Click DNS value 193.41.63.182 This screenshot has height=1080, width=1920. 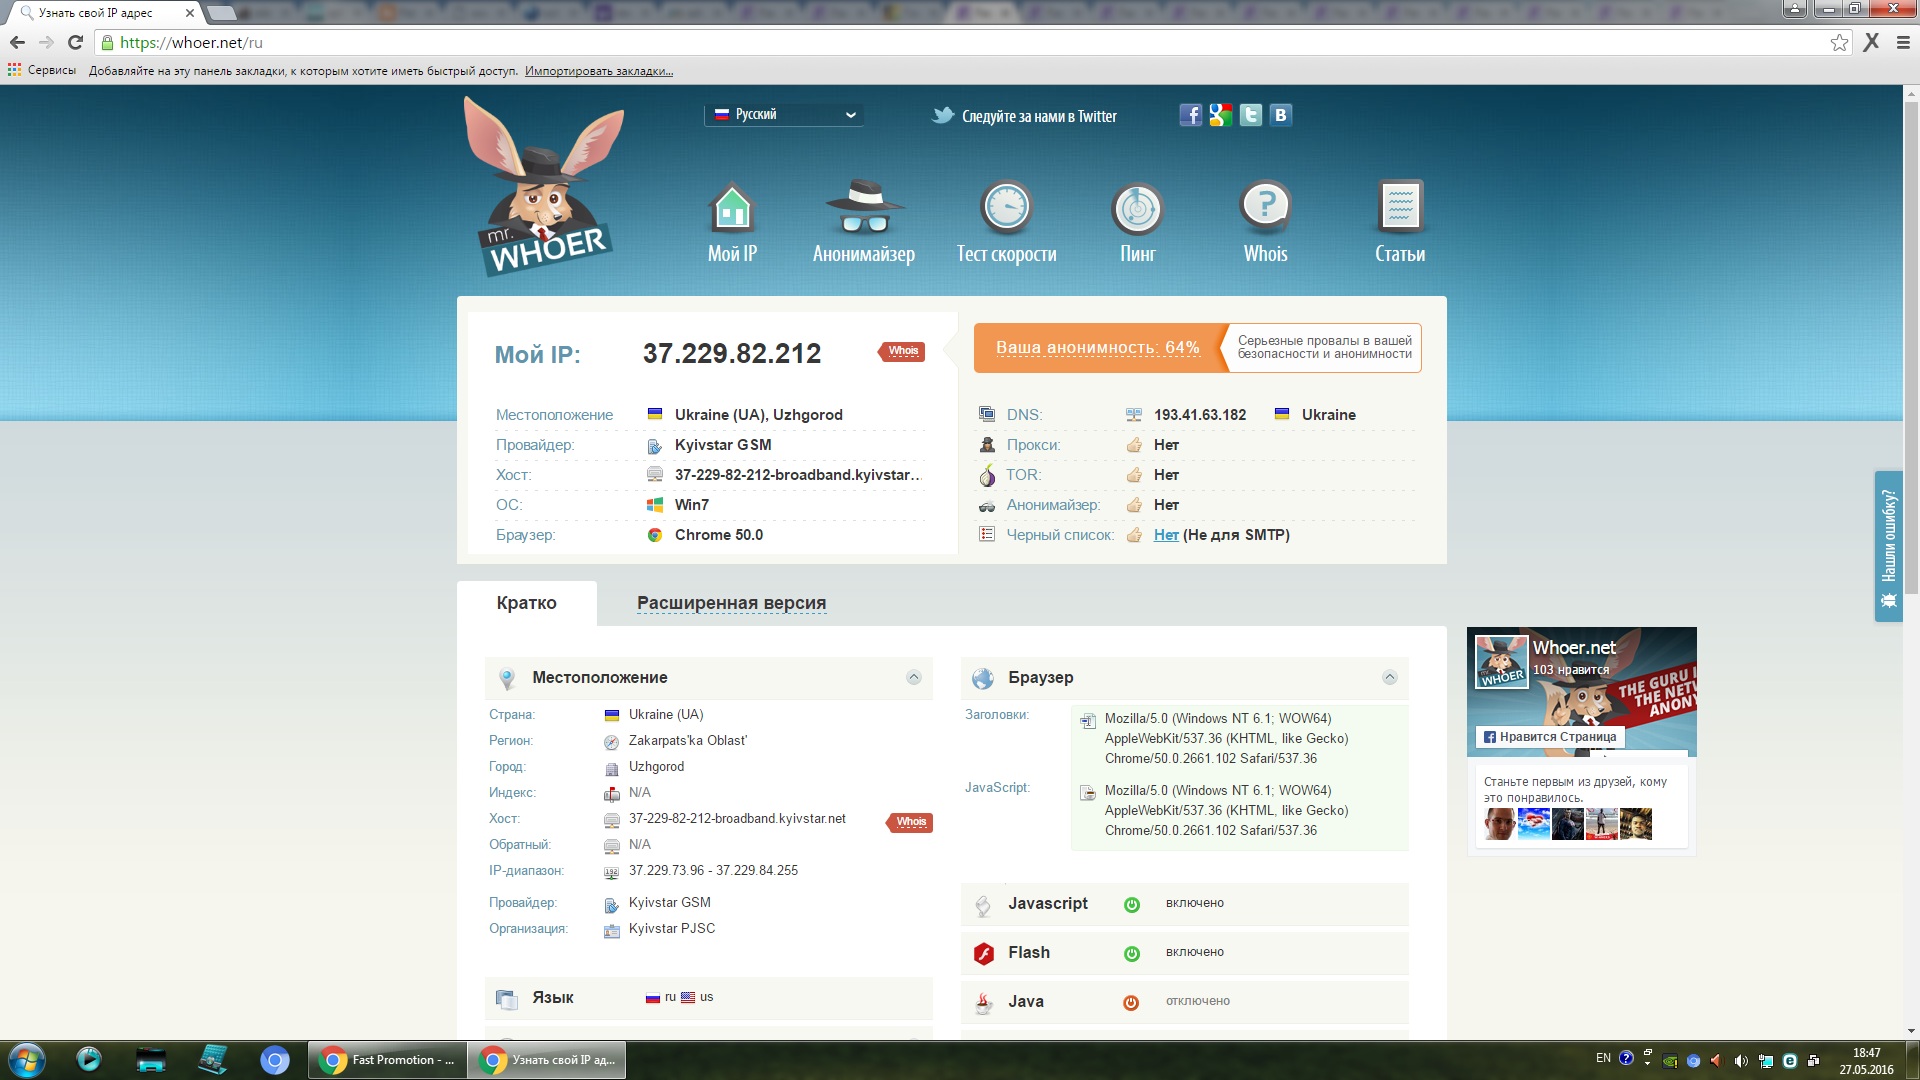[x=1200, y=415]
